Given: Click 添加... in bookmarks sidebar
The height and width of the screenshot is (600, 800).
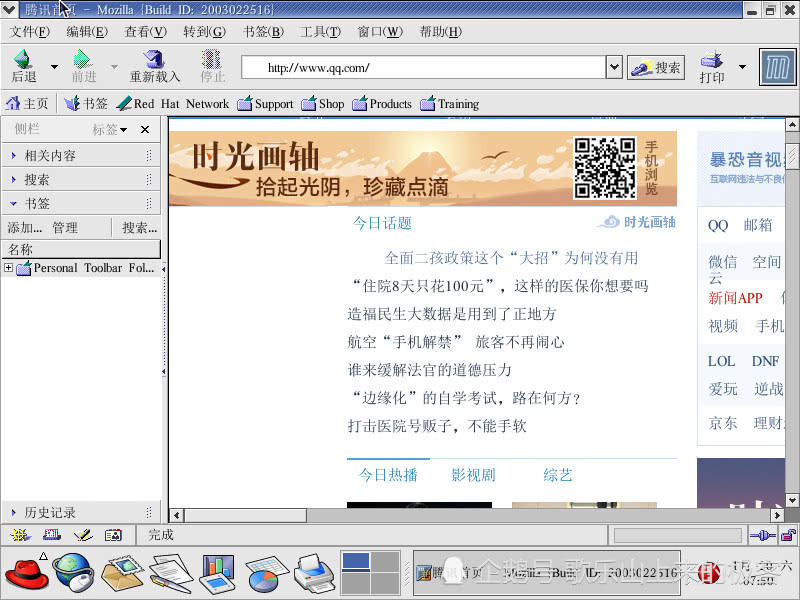Looking at the screenshot, I should 24,228.
